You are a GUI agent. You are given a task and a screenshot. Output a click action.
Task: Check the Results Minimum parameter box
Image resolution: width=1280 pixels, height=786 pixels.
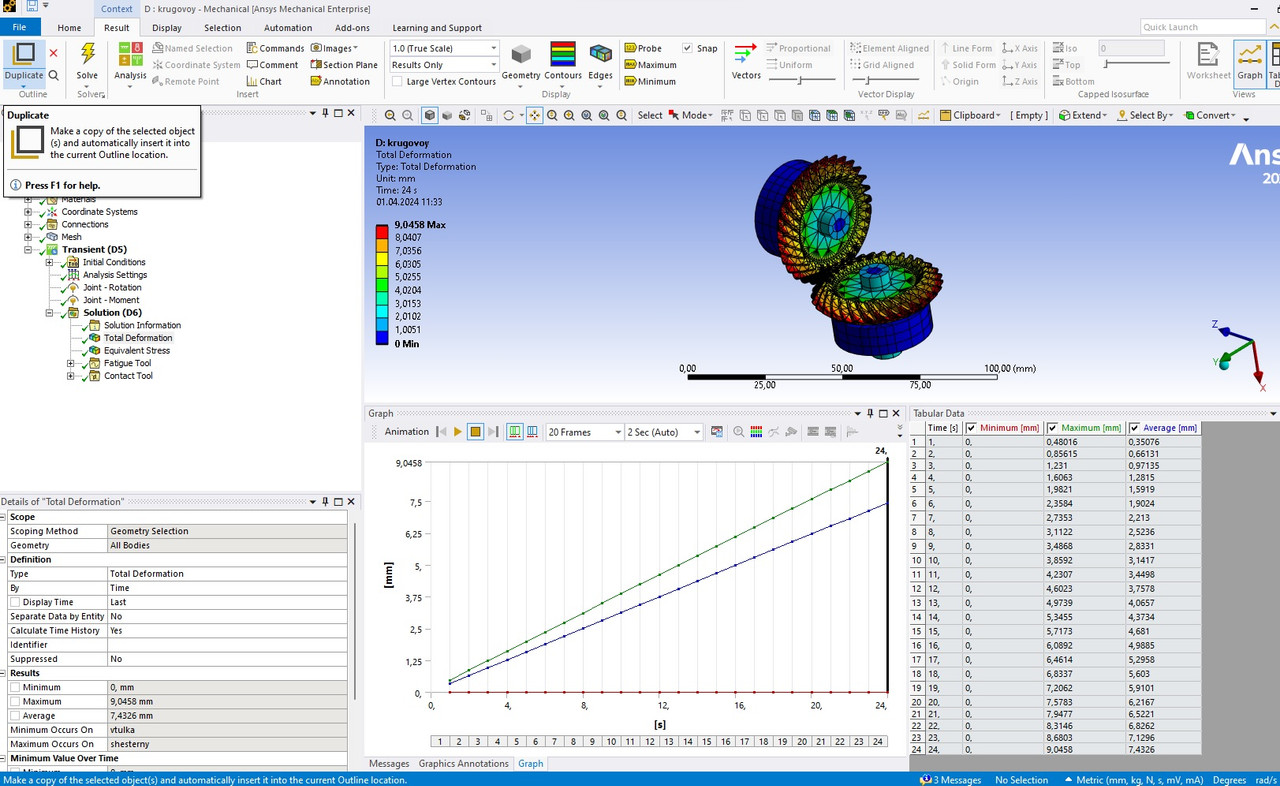pos(15,687)
